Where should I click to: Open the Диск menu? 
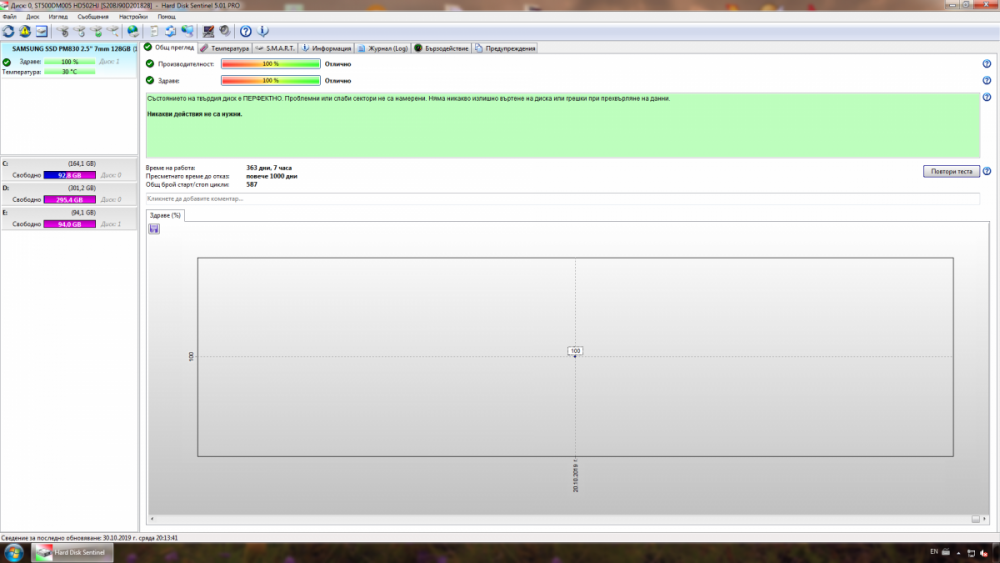[x=33, y=17]
